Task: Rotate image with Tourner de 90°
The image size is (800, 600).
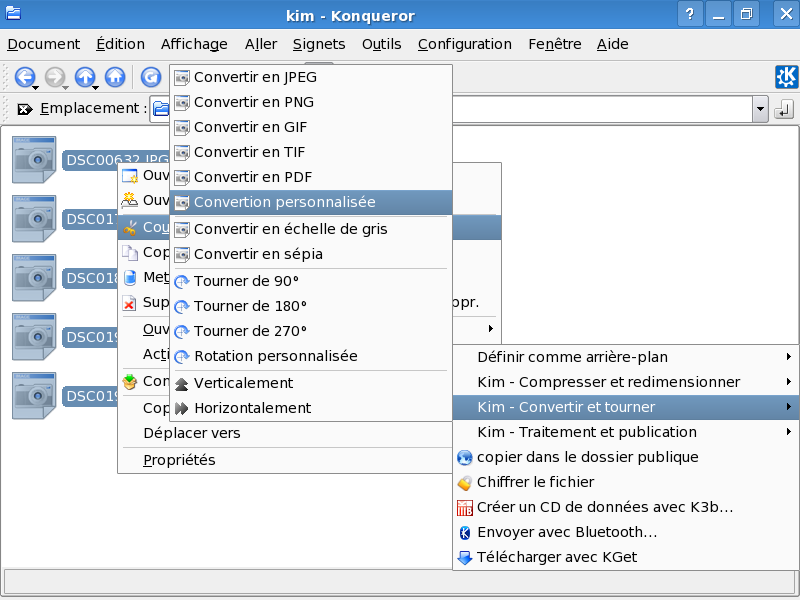Action: pos(311,281)
